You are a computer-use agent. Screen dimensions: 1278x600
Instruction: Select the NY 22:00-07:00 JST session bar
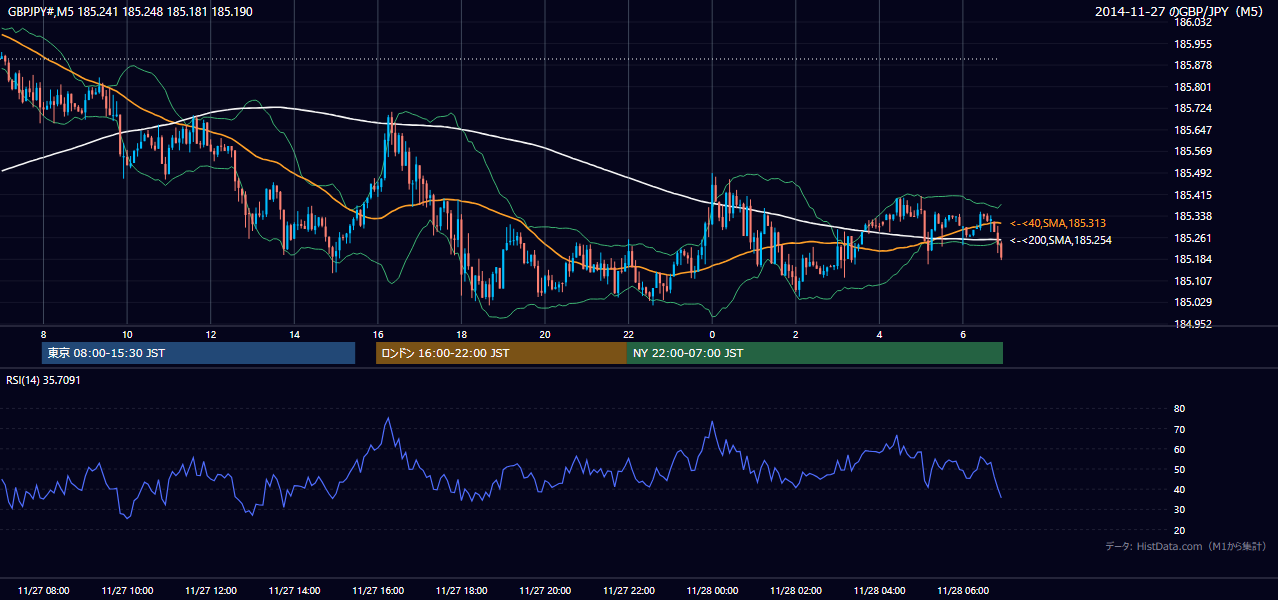[815, 353]
